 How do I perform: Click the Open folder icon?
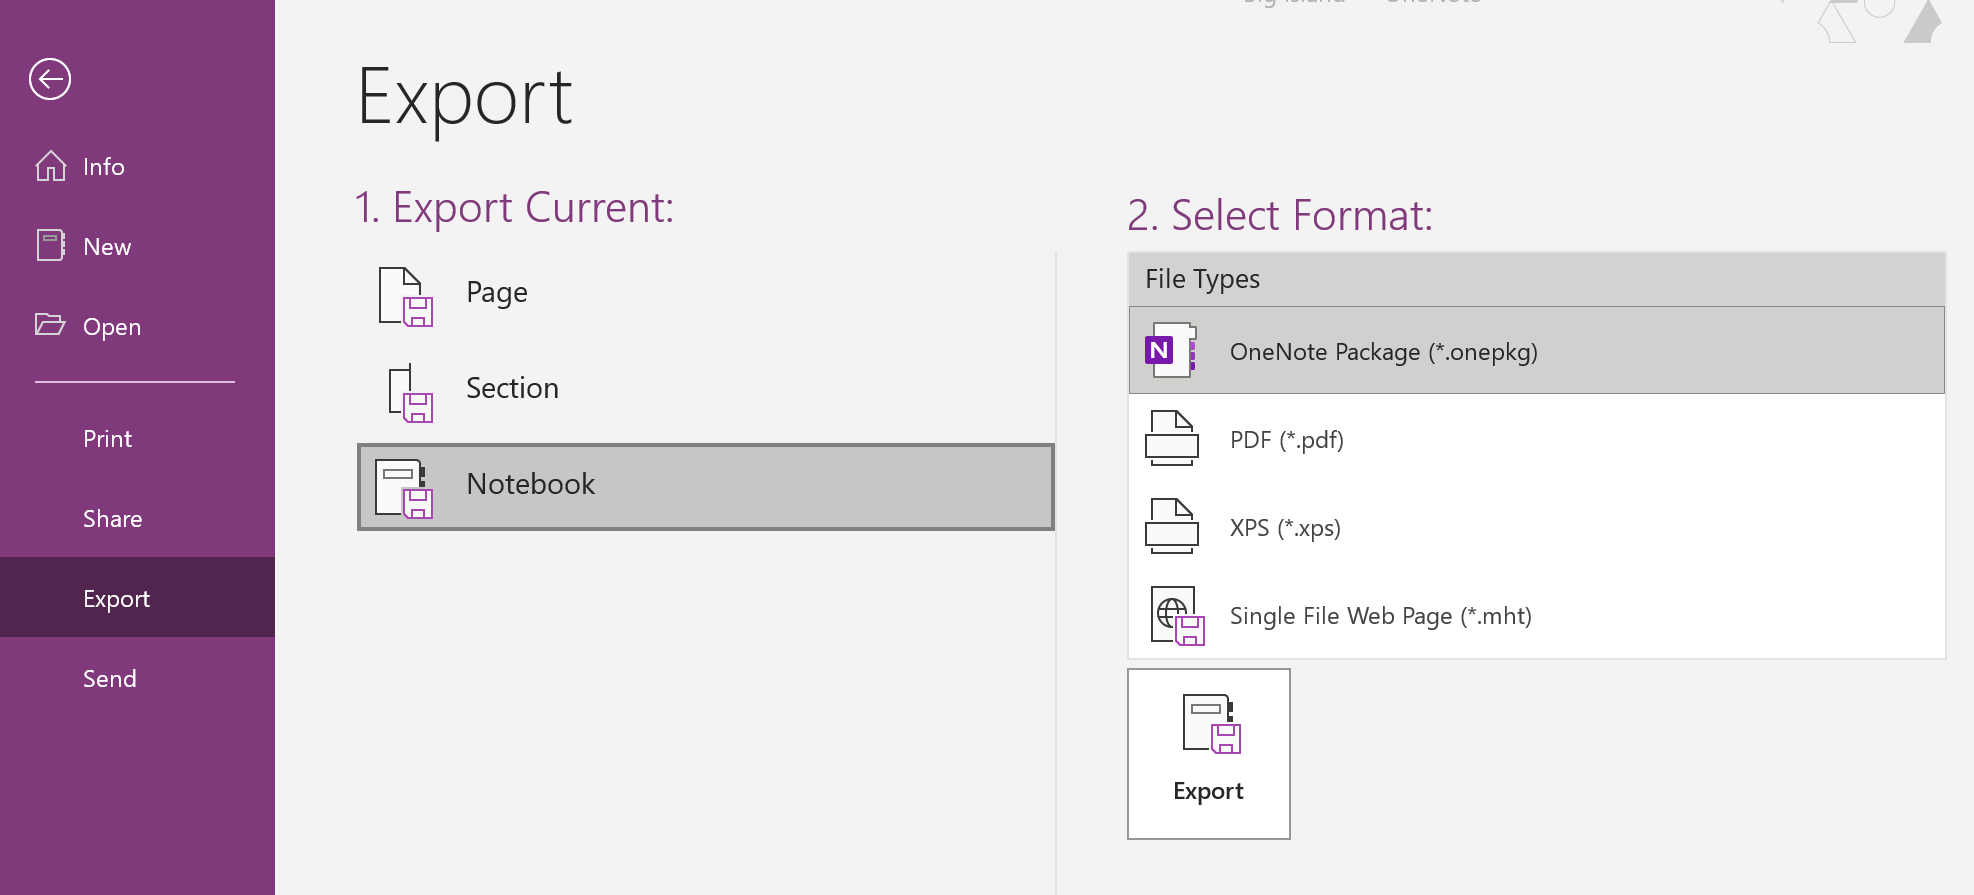pyautogui.click(x=50, y=325)
